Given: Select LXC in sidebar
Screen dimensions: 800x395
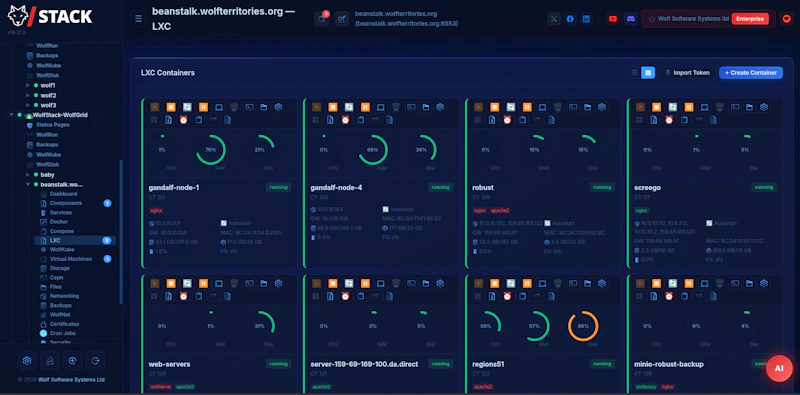Looking at the screenshot, I should click(x=75, y=240).
